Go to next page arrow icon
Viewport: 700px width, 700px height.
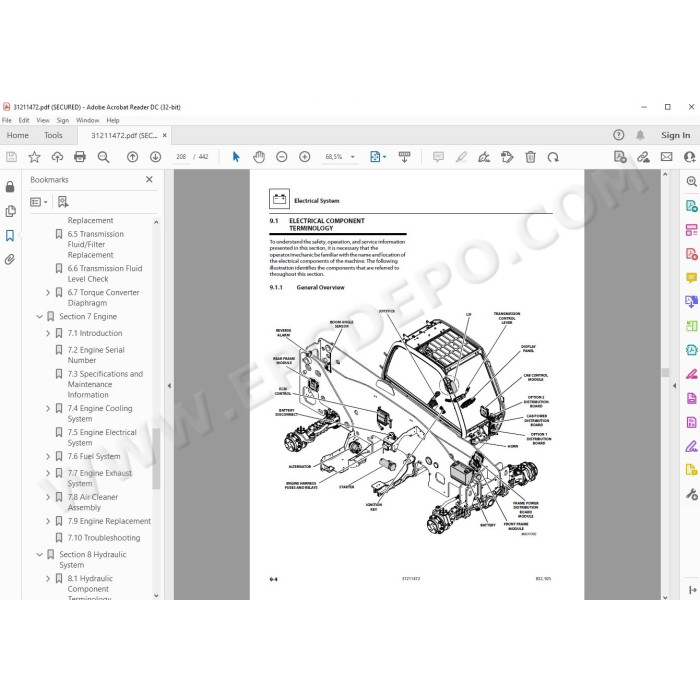point(155,157)
